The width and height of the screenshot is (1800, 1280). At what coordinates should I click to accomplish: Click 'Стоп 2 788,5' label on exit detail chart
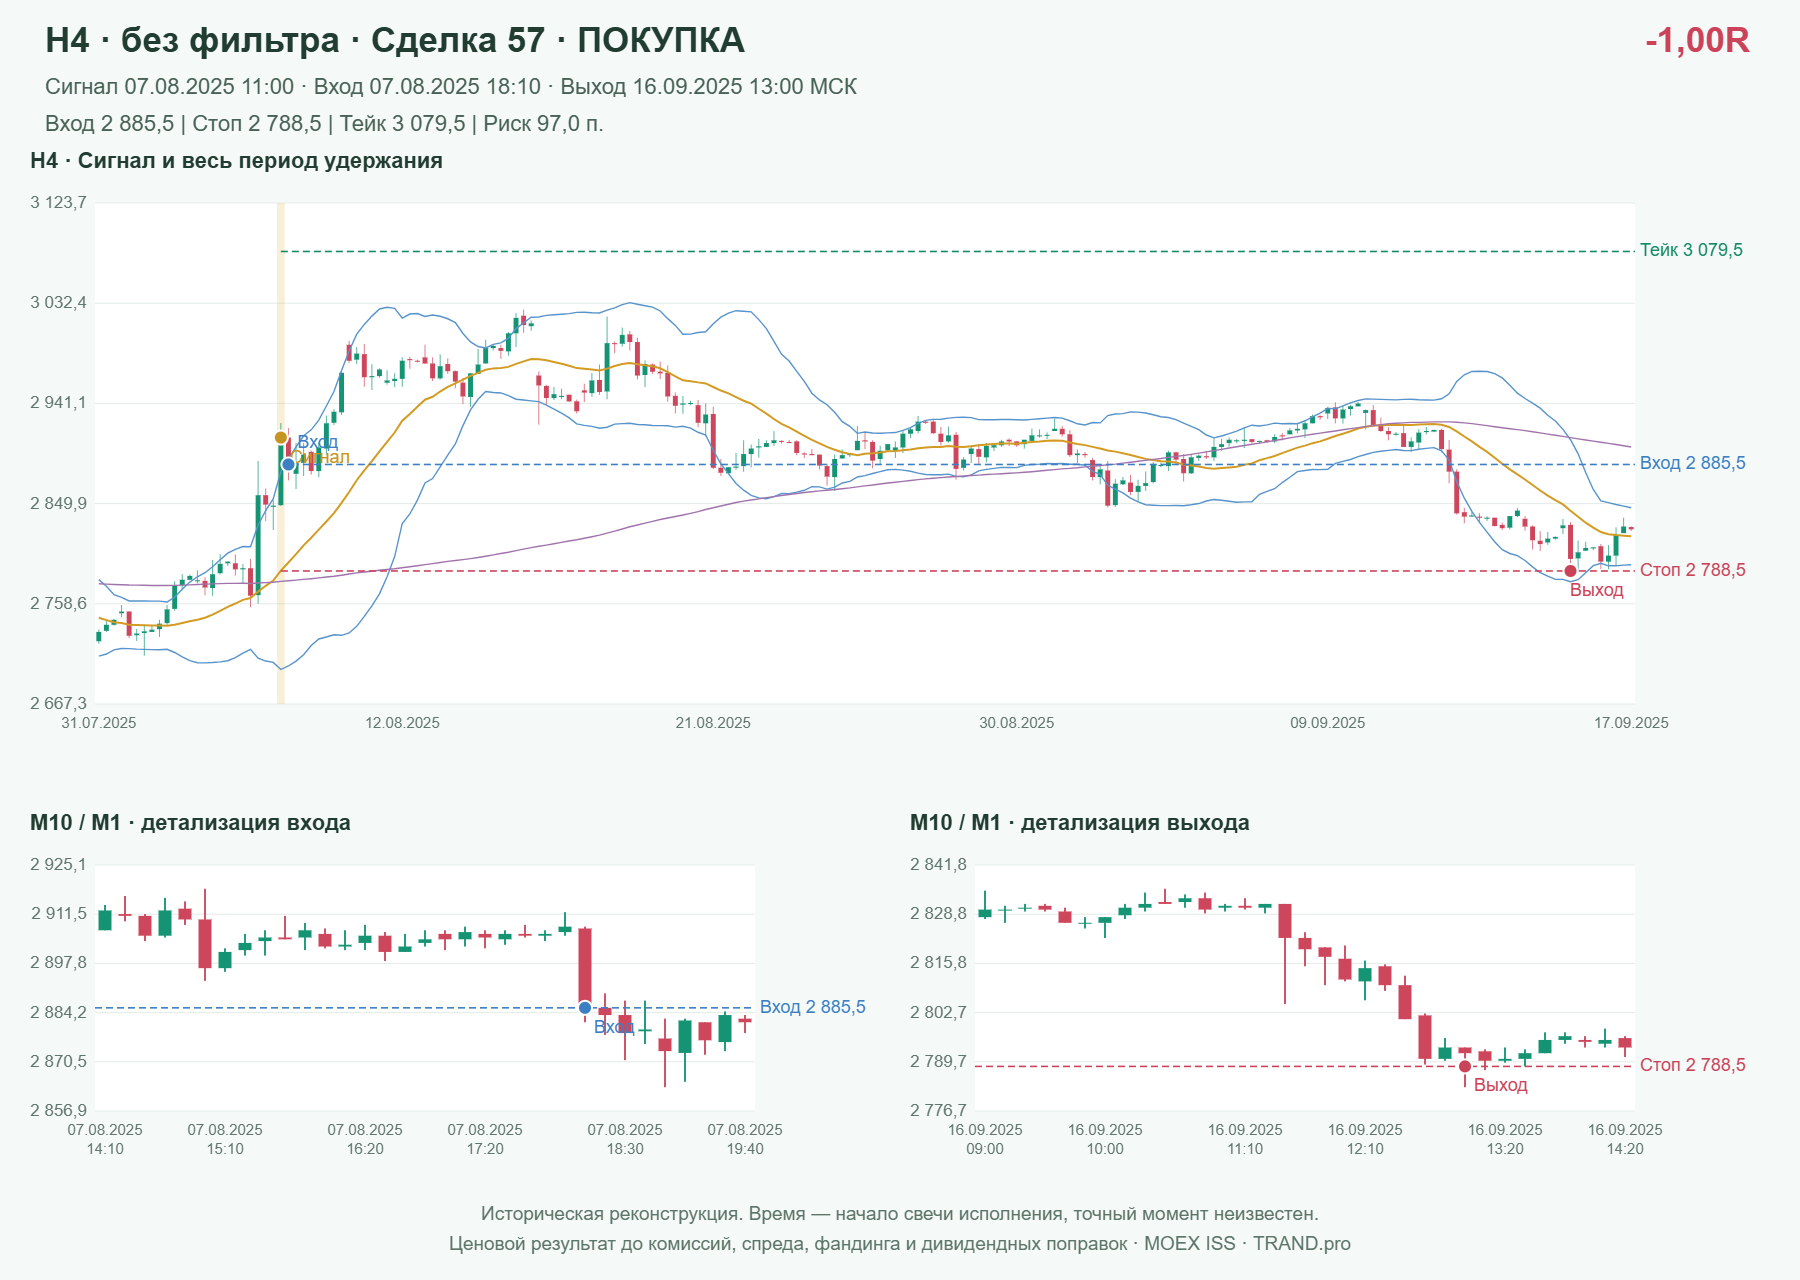(1693, 1065)
